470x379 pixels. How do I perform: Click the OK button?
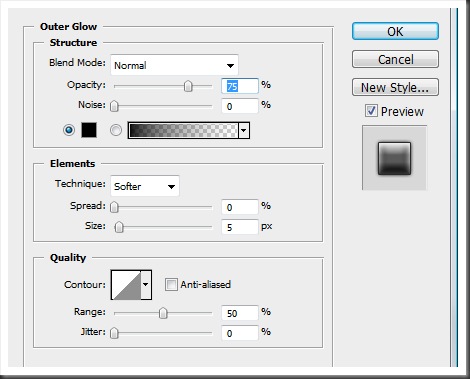[395, 31]
